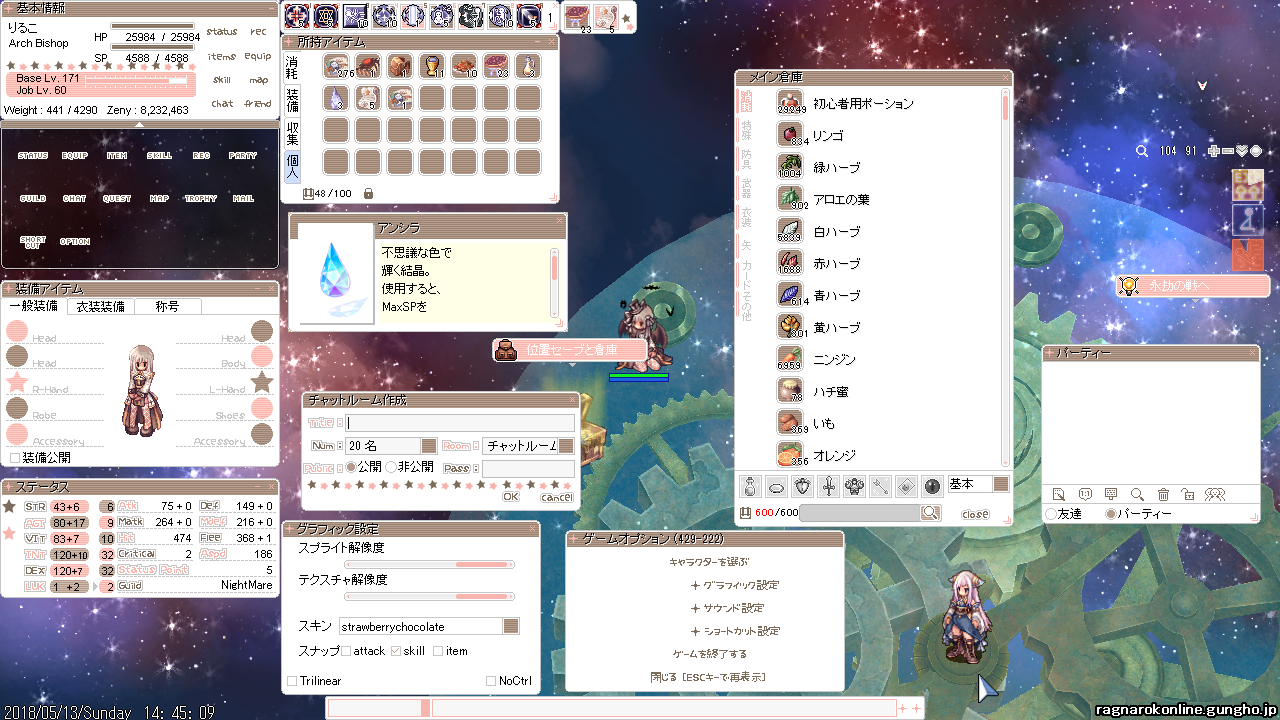Select the 初心者用ポーション item icon in storage
1280x720 pixels.
(790, 103)
